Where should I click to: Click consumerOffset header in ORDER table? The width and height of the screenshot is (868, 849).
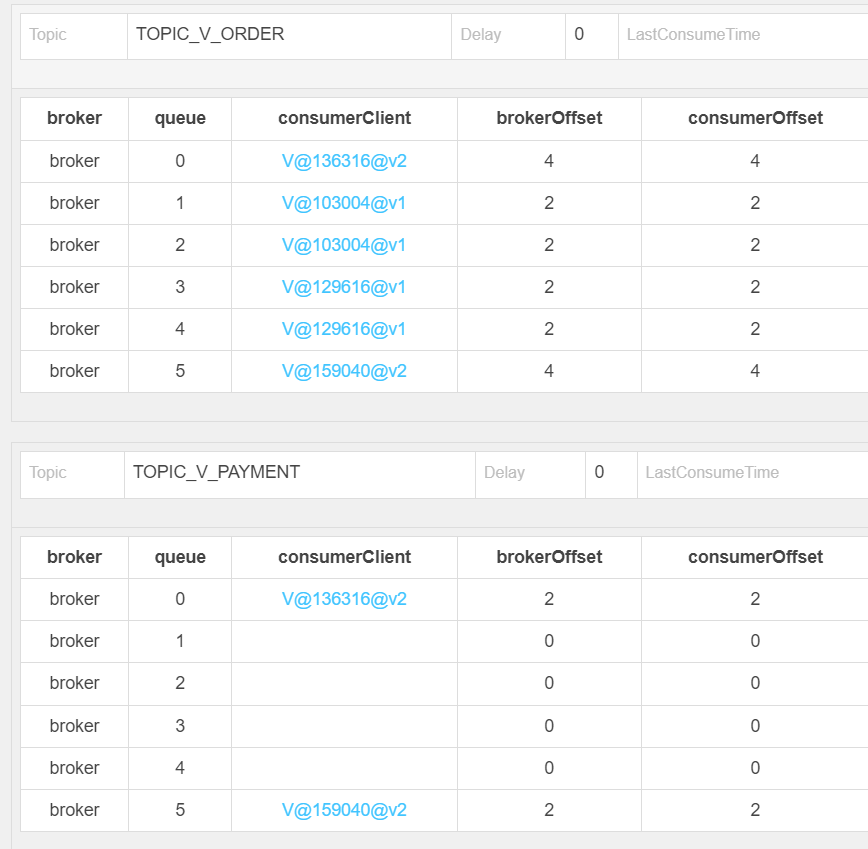(755, 118)
